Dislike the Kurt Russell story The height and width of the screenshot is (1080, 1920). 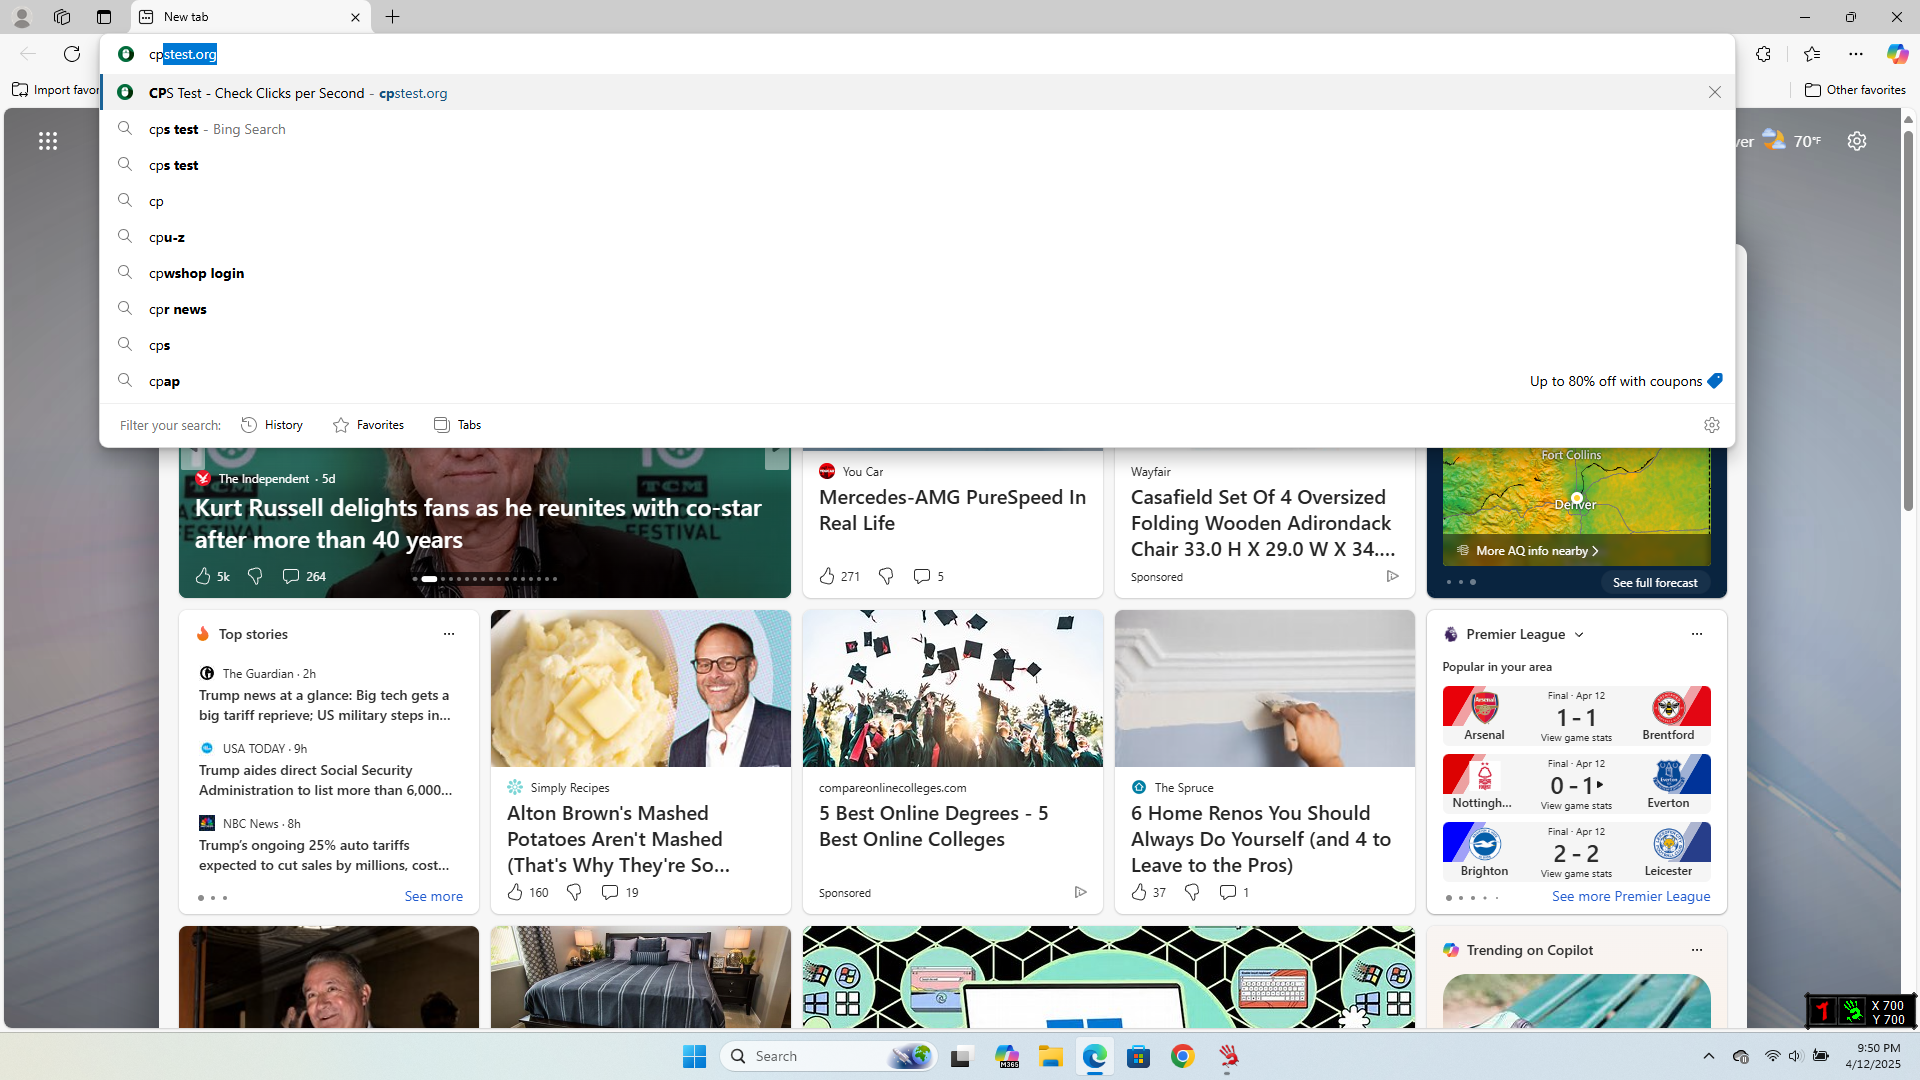tap(255, 576)
